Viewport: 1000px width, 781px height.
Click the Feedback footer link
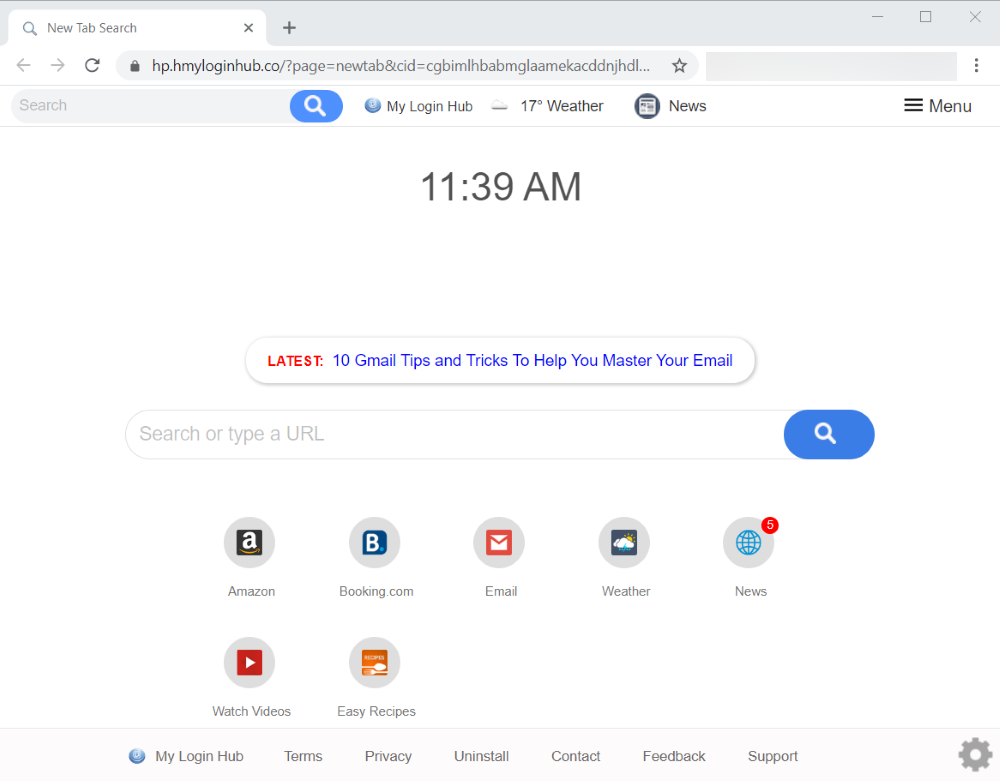(x=673, y=756)
